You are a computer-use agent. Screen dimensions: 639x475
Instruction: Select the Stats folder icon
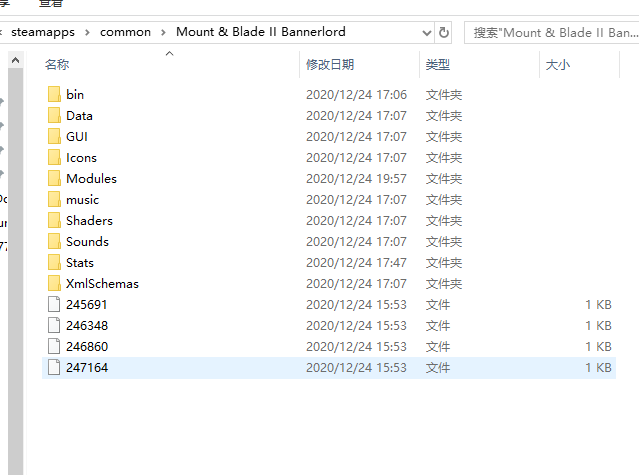coord(54,263)
